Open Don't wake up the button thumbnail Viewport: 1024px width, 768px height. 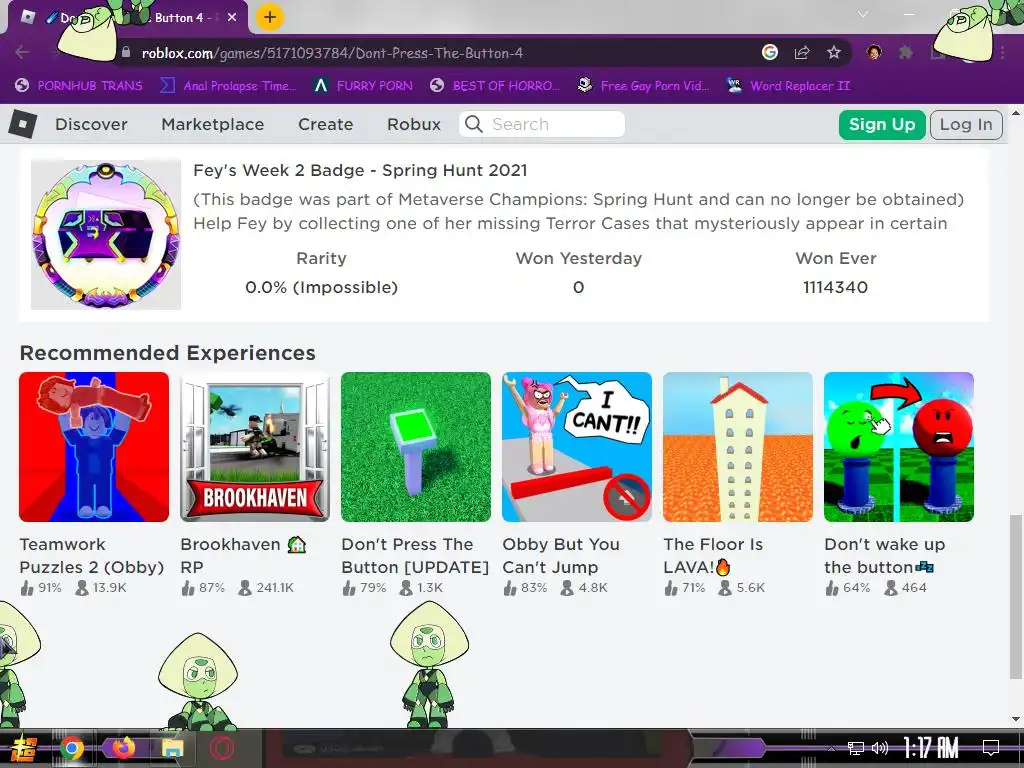[x=899, y=447]
